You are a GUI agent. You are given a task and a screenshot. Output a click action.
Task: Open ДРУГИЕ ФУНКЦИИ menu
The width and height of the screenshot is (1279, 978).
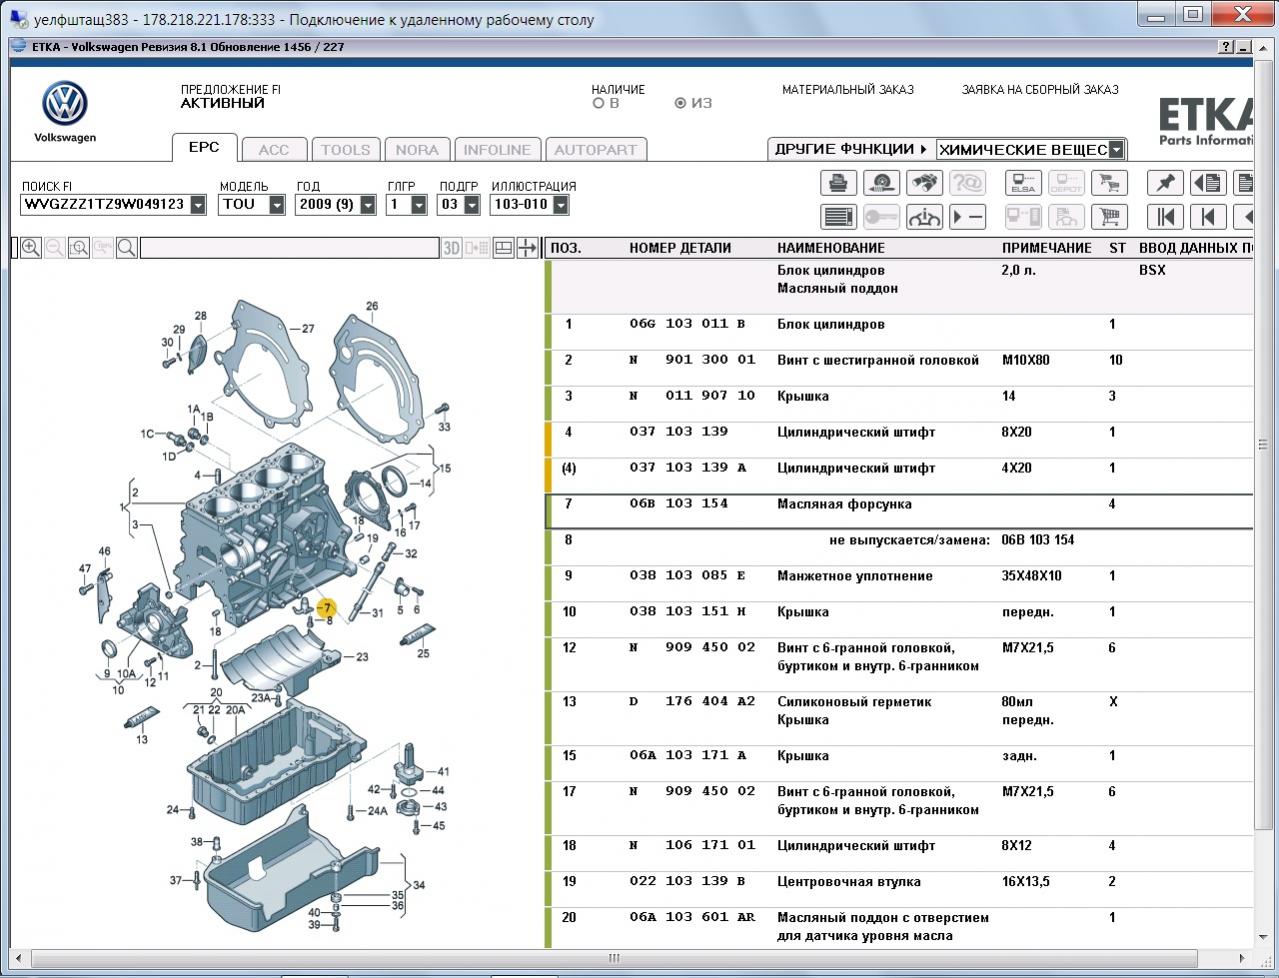click(850, 149)
